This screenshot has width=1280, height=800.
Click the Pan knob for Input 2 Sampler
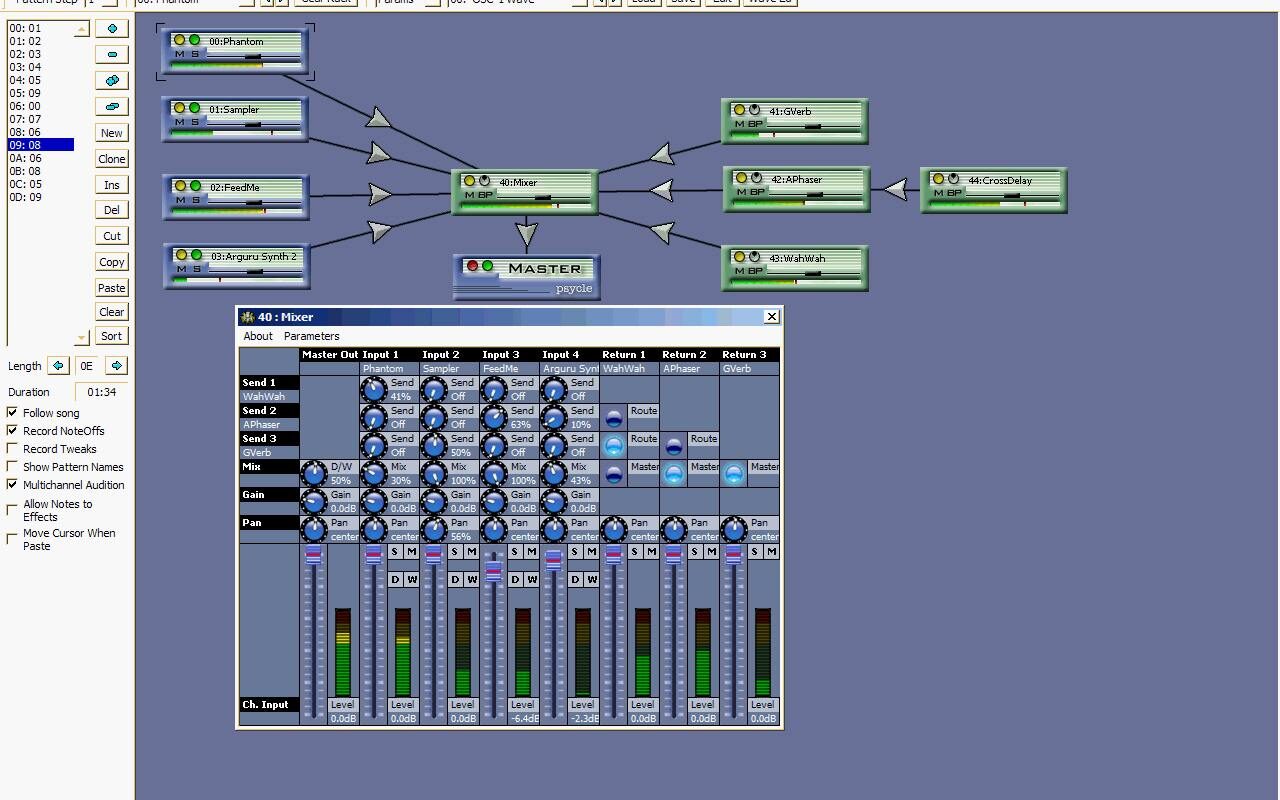[434, 530]
